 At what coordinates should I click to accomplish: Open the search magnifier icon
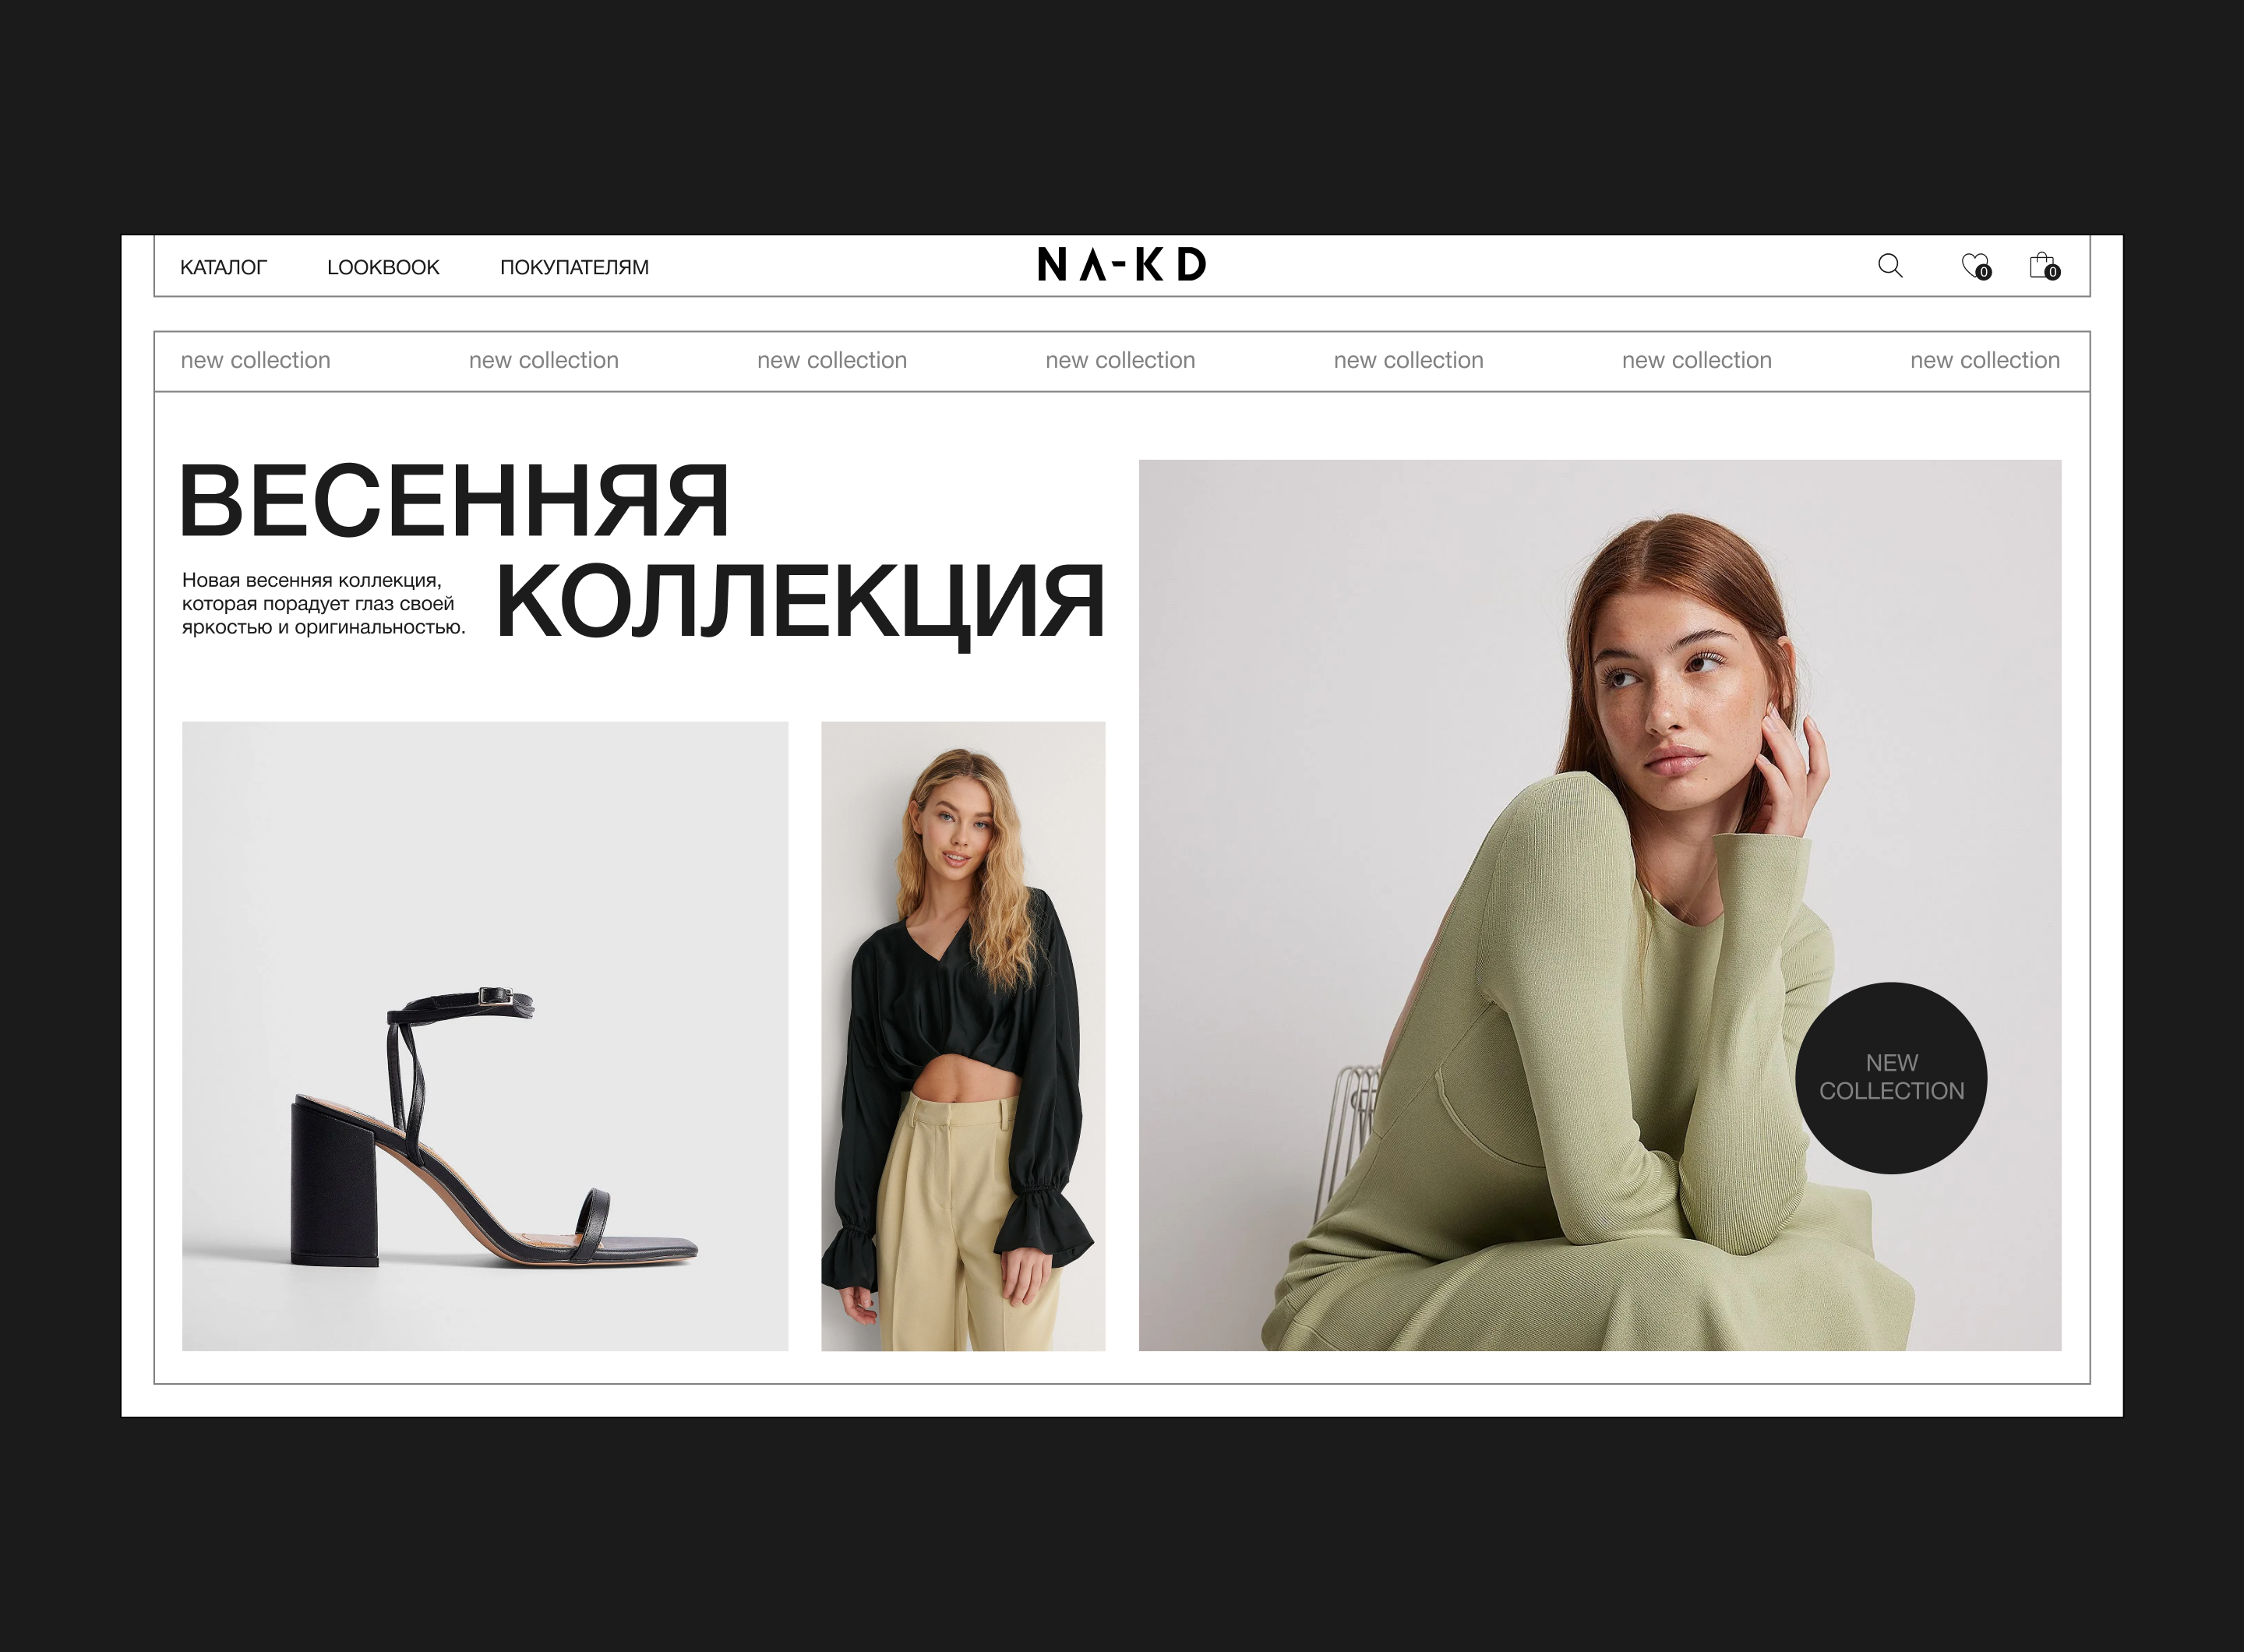pos(1890,266)
